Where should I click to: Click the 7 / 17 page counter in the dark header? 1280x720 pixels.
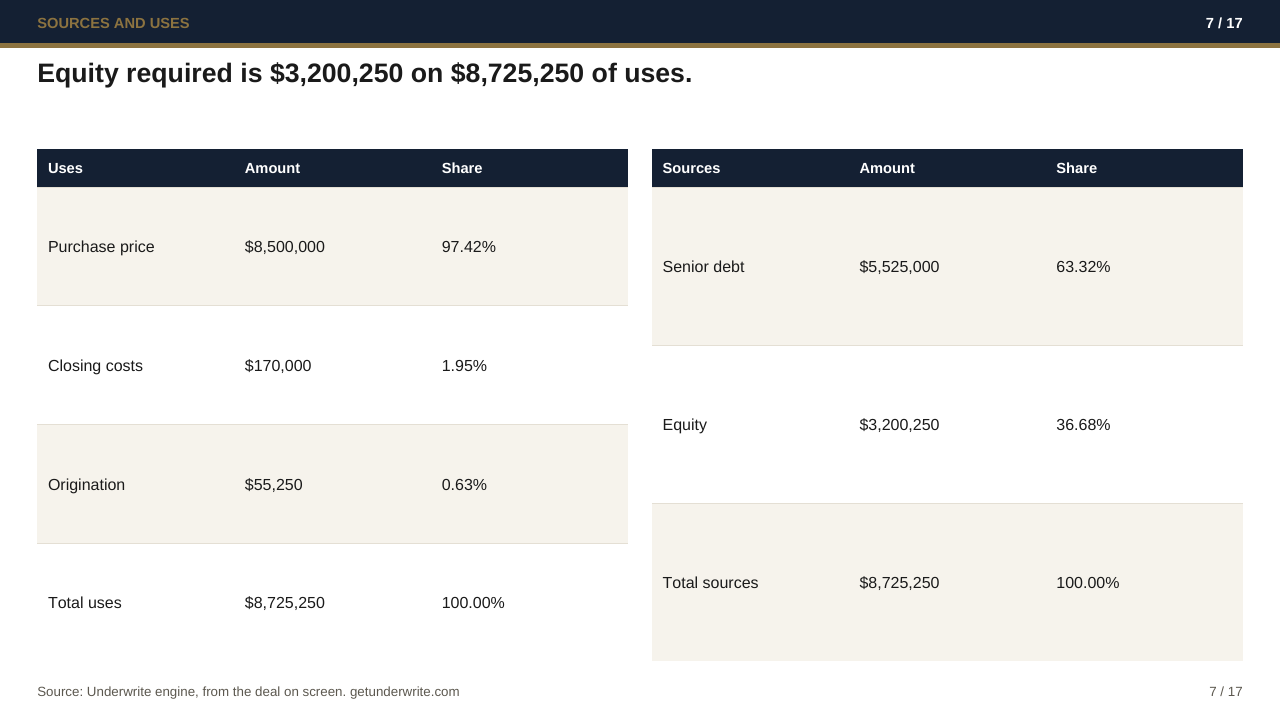tap(1224, 23)
